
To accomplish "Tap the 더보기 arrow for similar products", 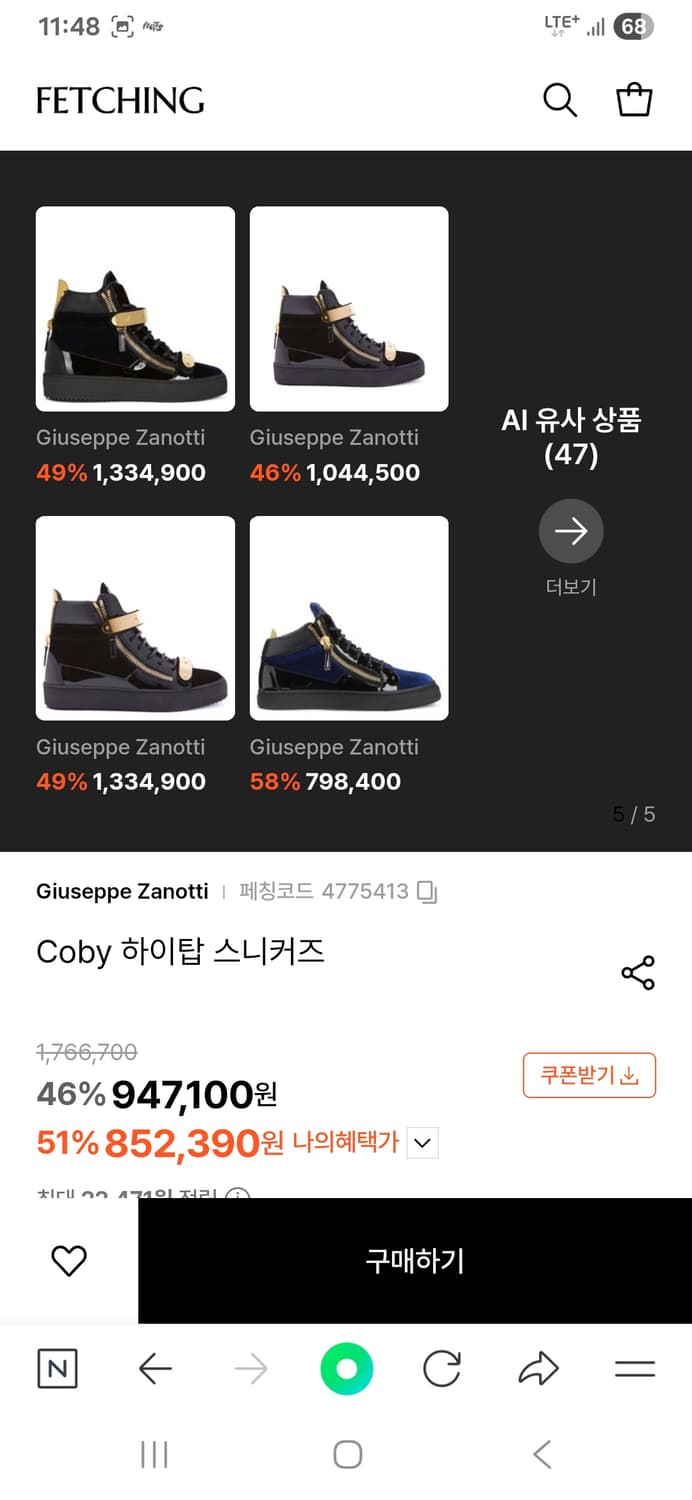I will coord(571,531).
